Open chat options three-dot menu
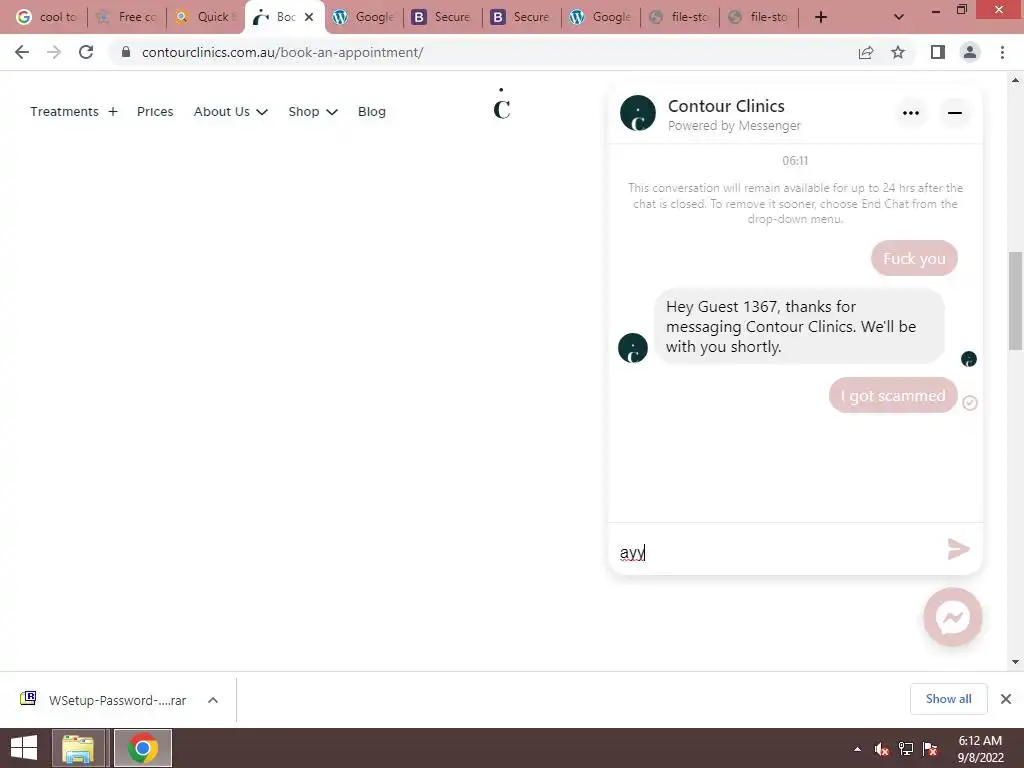This screenshot has height=768, width=1024. pos(910,113)
